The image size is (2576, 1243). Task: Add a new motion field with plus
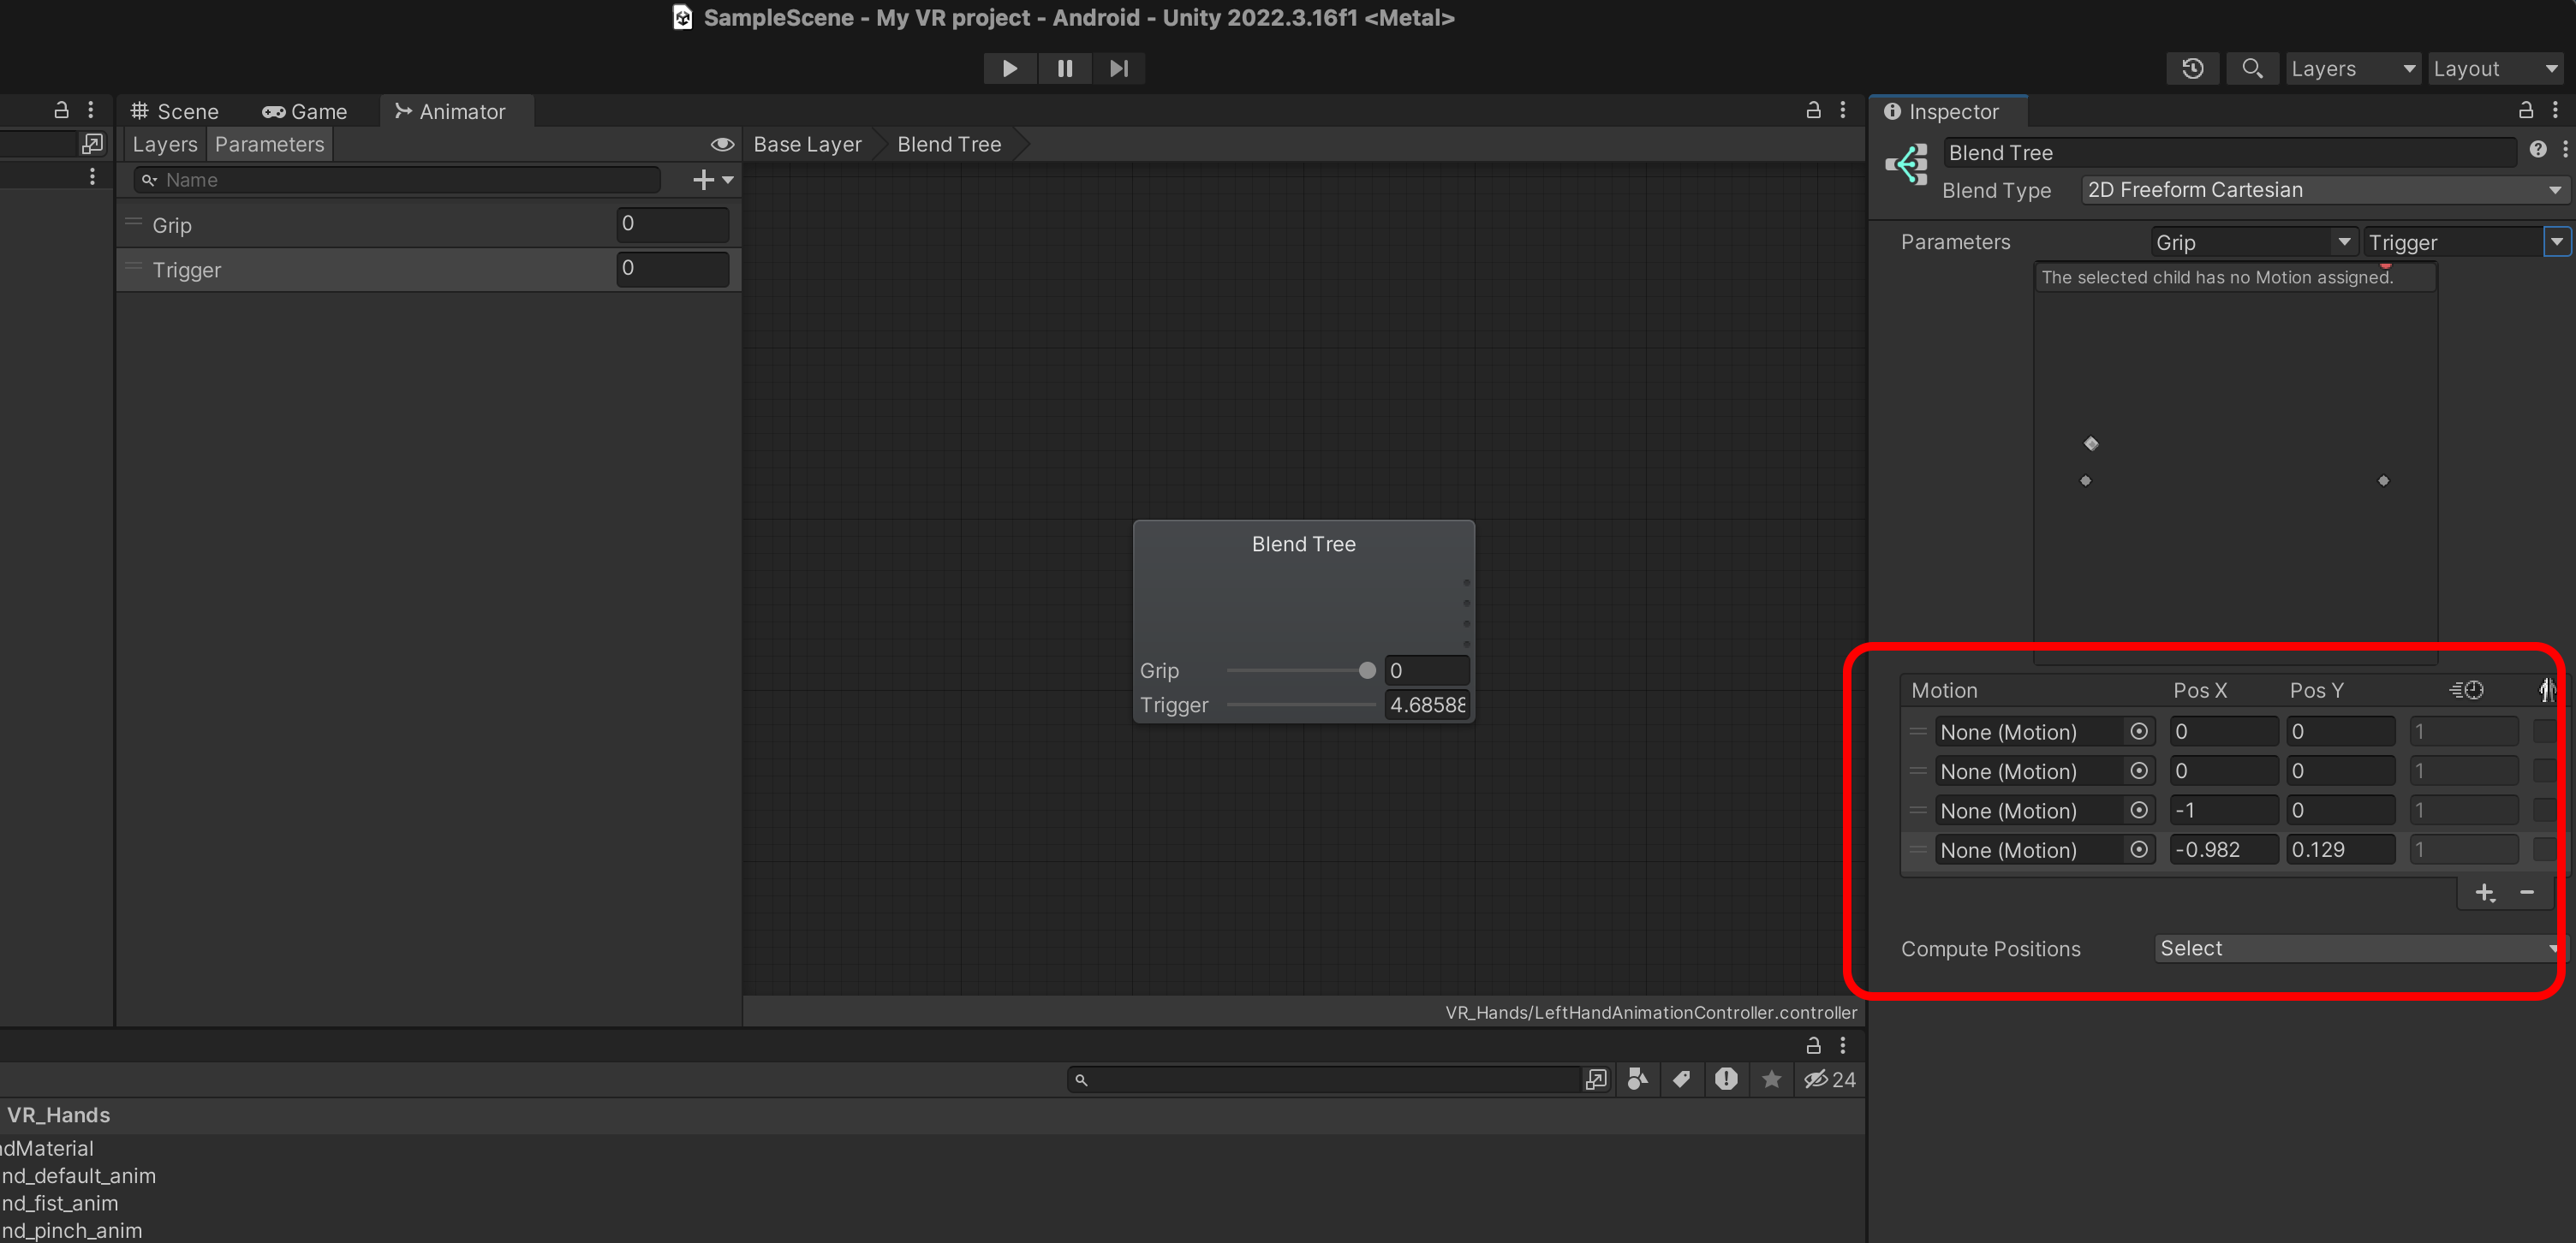click(x=2485, y=893)
